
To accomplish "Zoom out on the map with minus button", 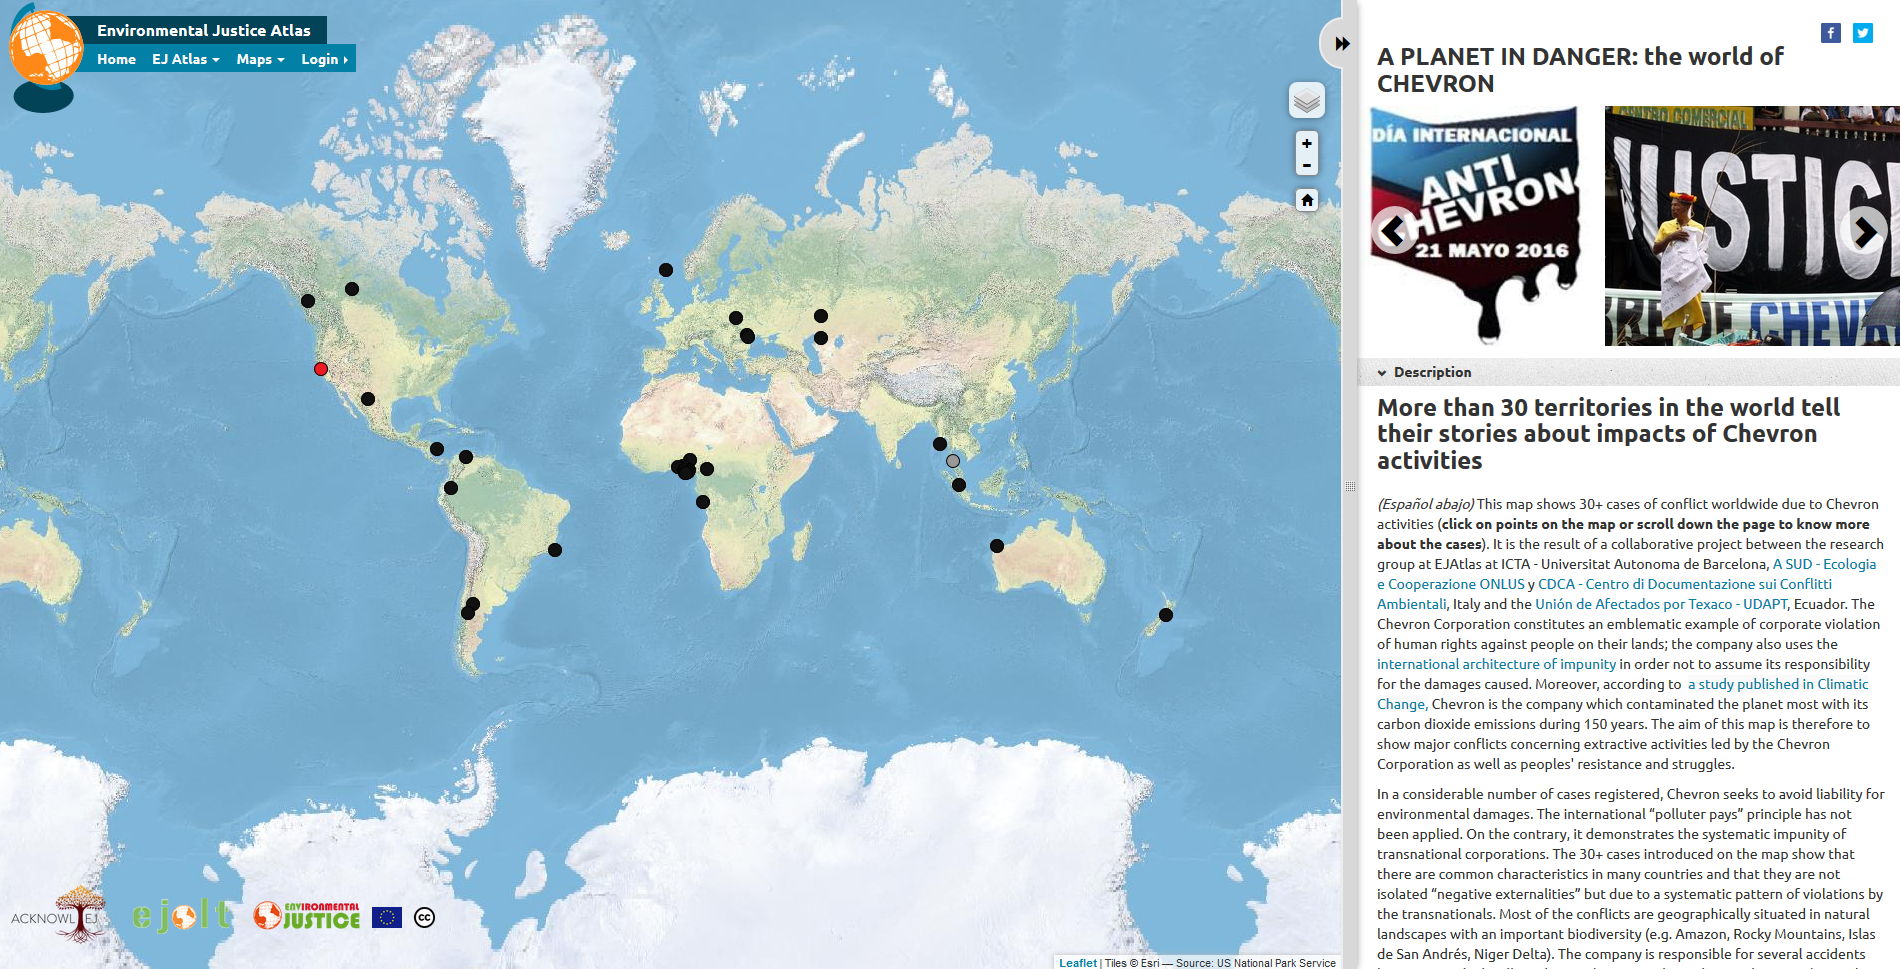I will 1306,166.
